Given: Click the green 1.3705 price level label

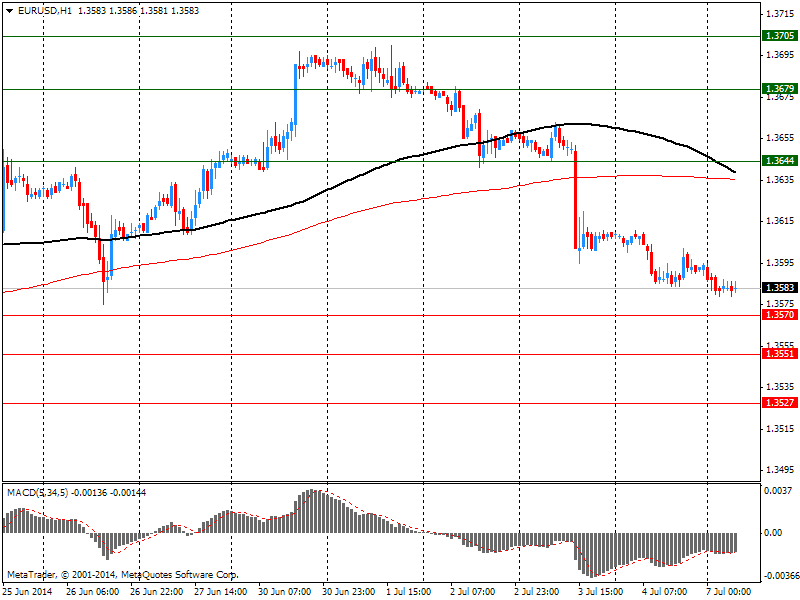Looking at the screenshot, I should 779,36.
